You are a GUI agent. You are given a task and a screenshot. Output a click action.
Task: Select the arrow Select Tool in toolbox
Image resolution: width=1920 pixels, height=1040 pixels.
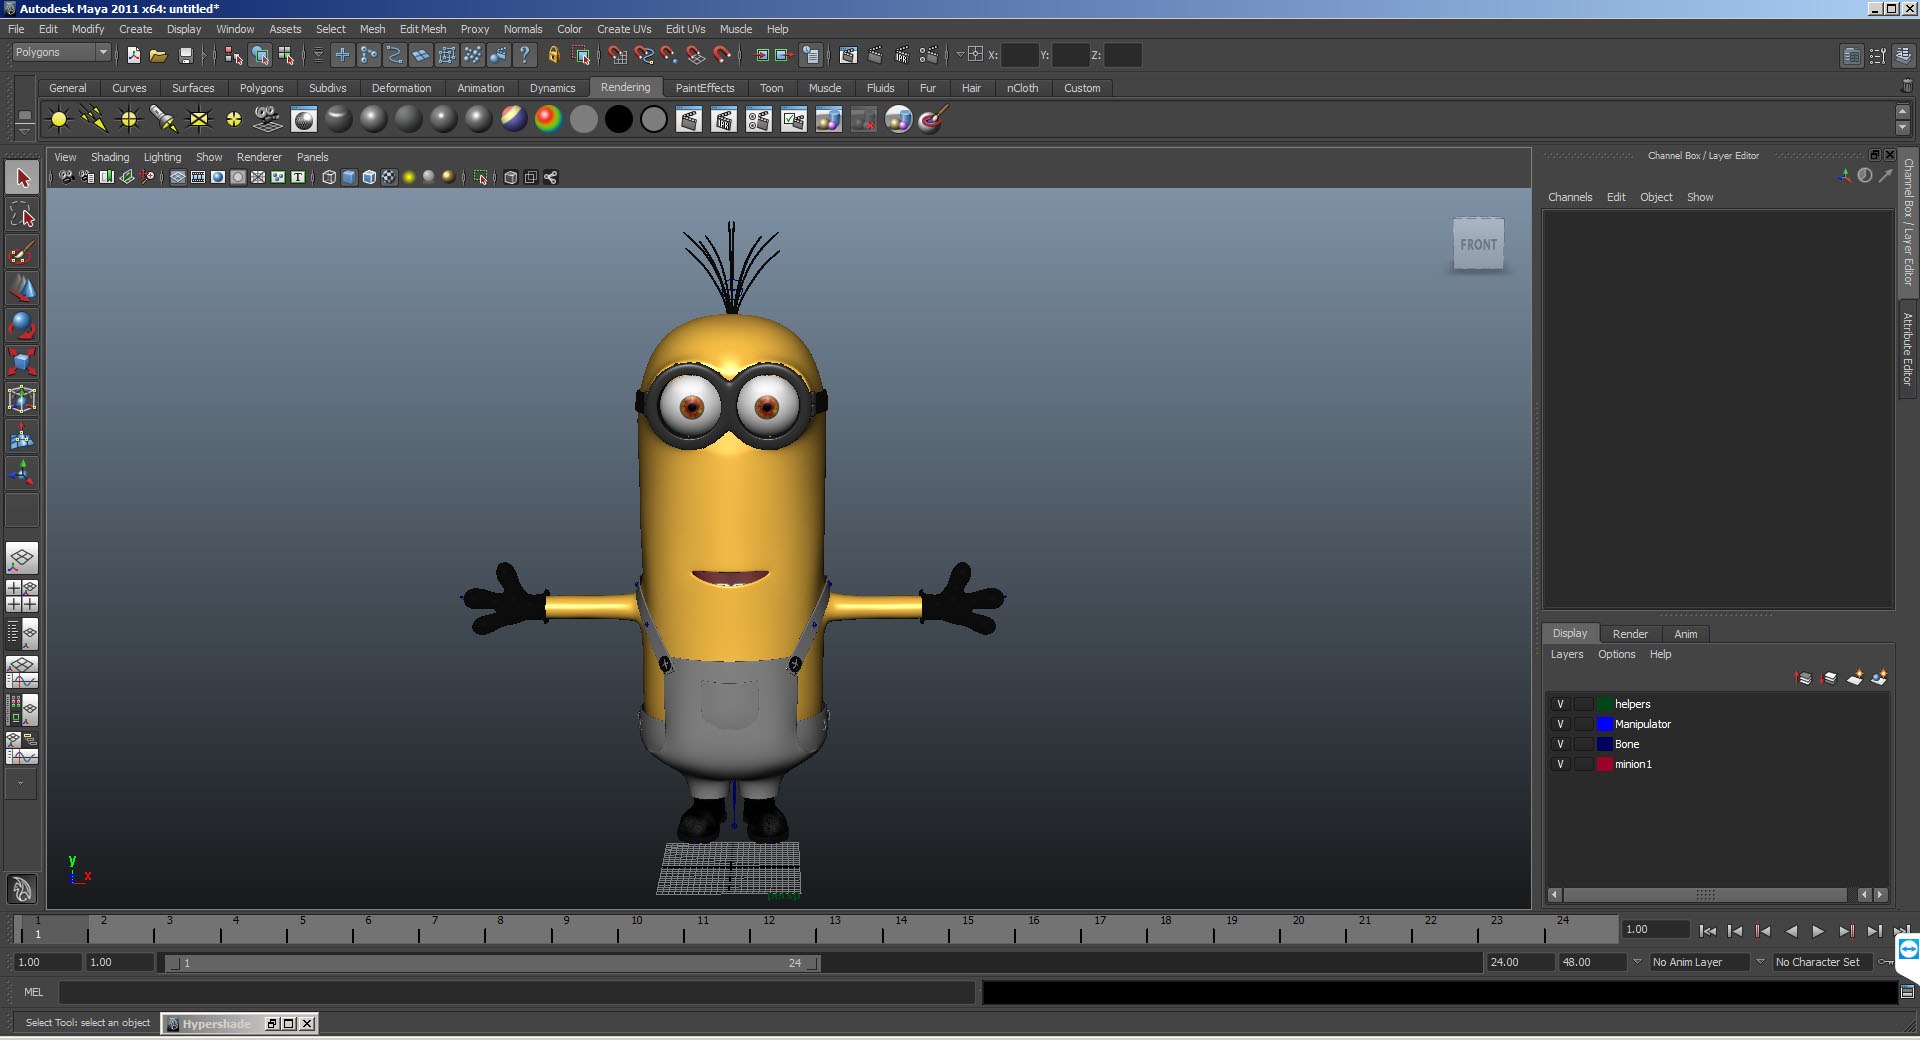point(22,178)
